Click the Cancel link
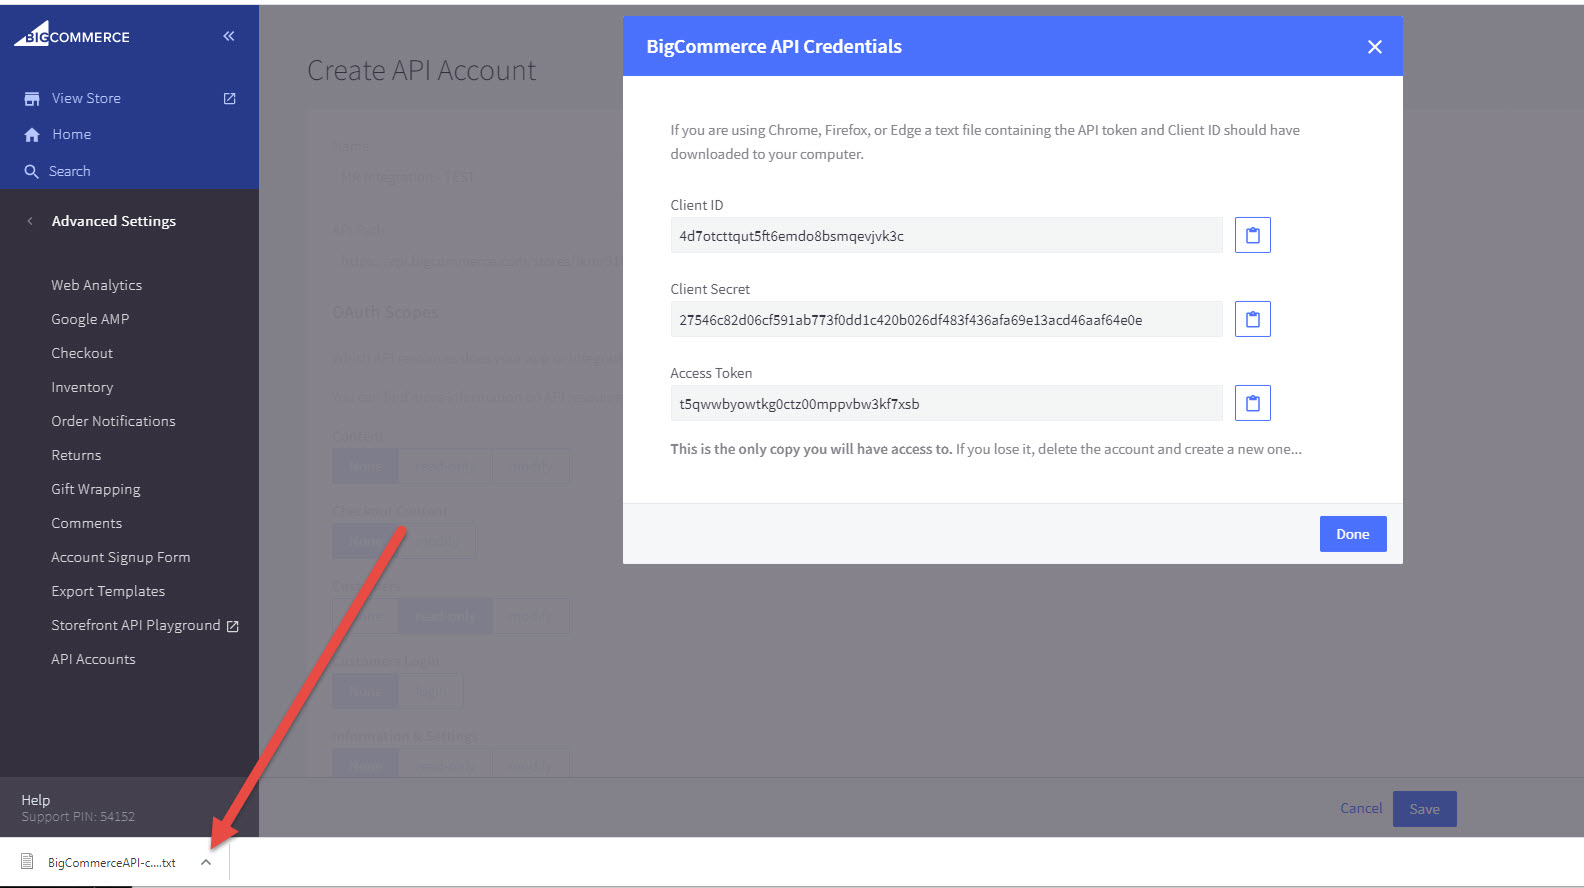The height and width of the screenshot is (888, 1584). point(1361,808)
